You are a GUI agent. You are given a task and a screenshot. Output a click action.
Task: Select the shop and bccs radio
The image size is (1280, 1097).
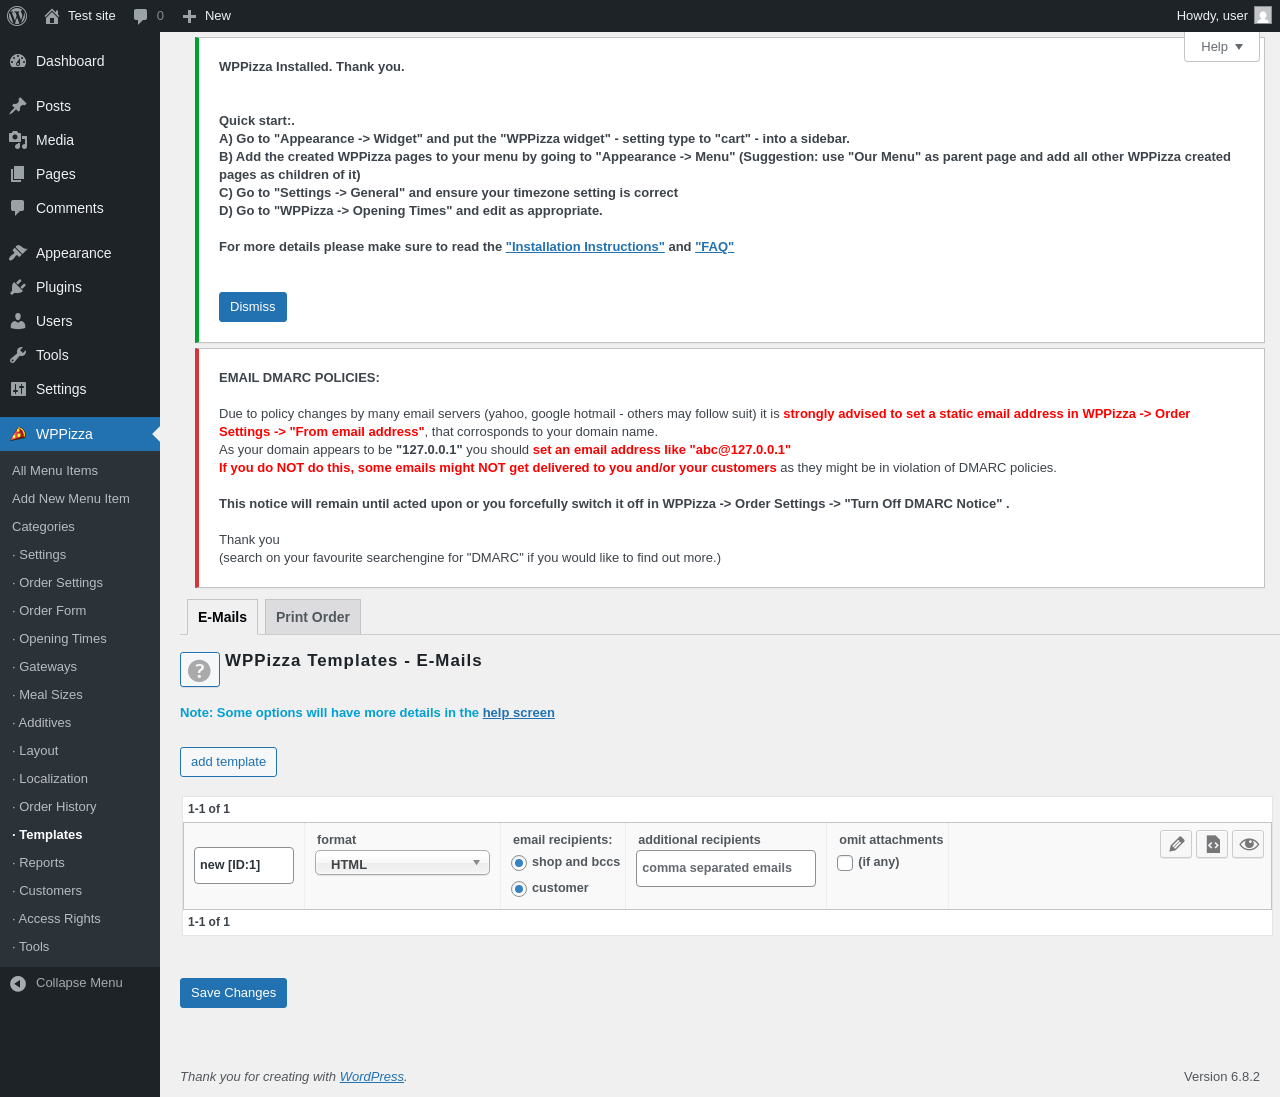[x=519, y=863]
